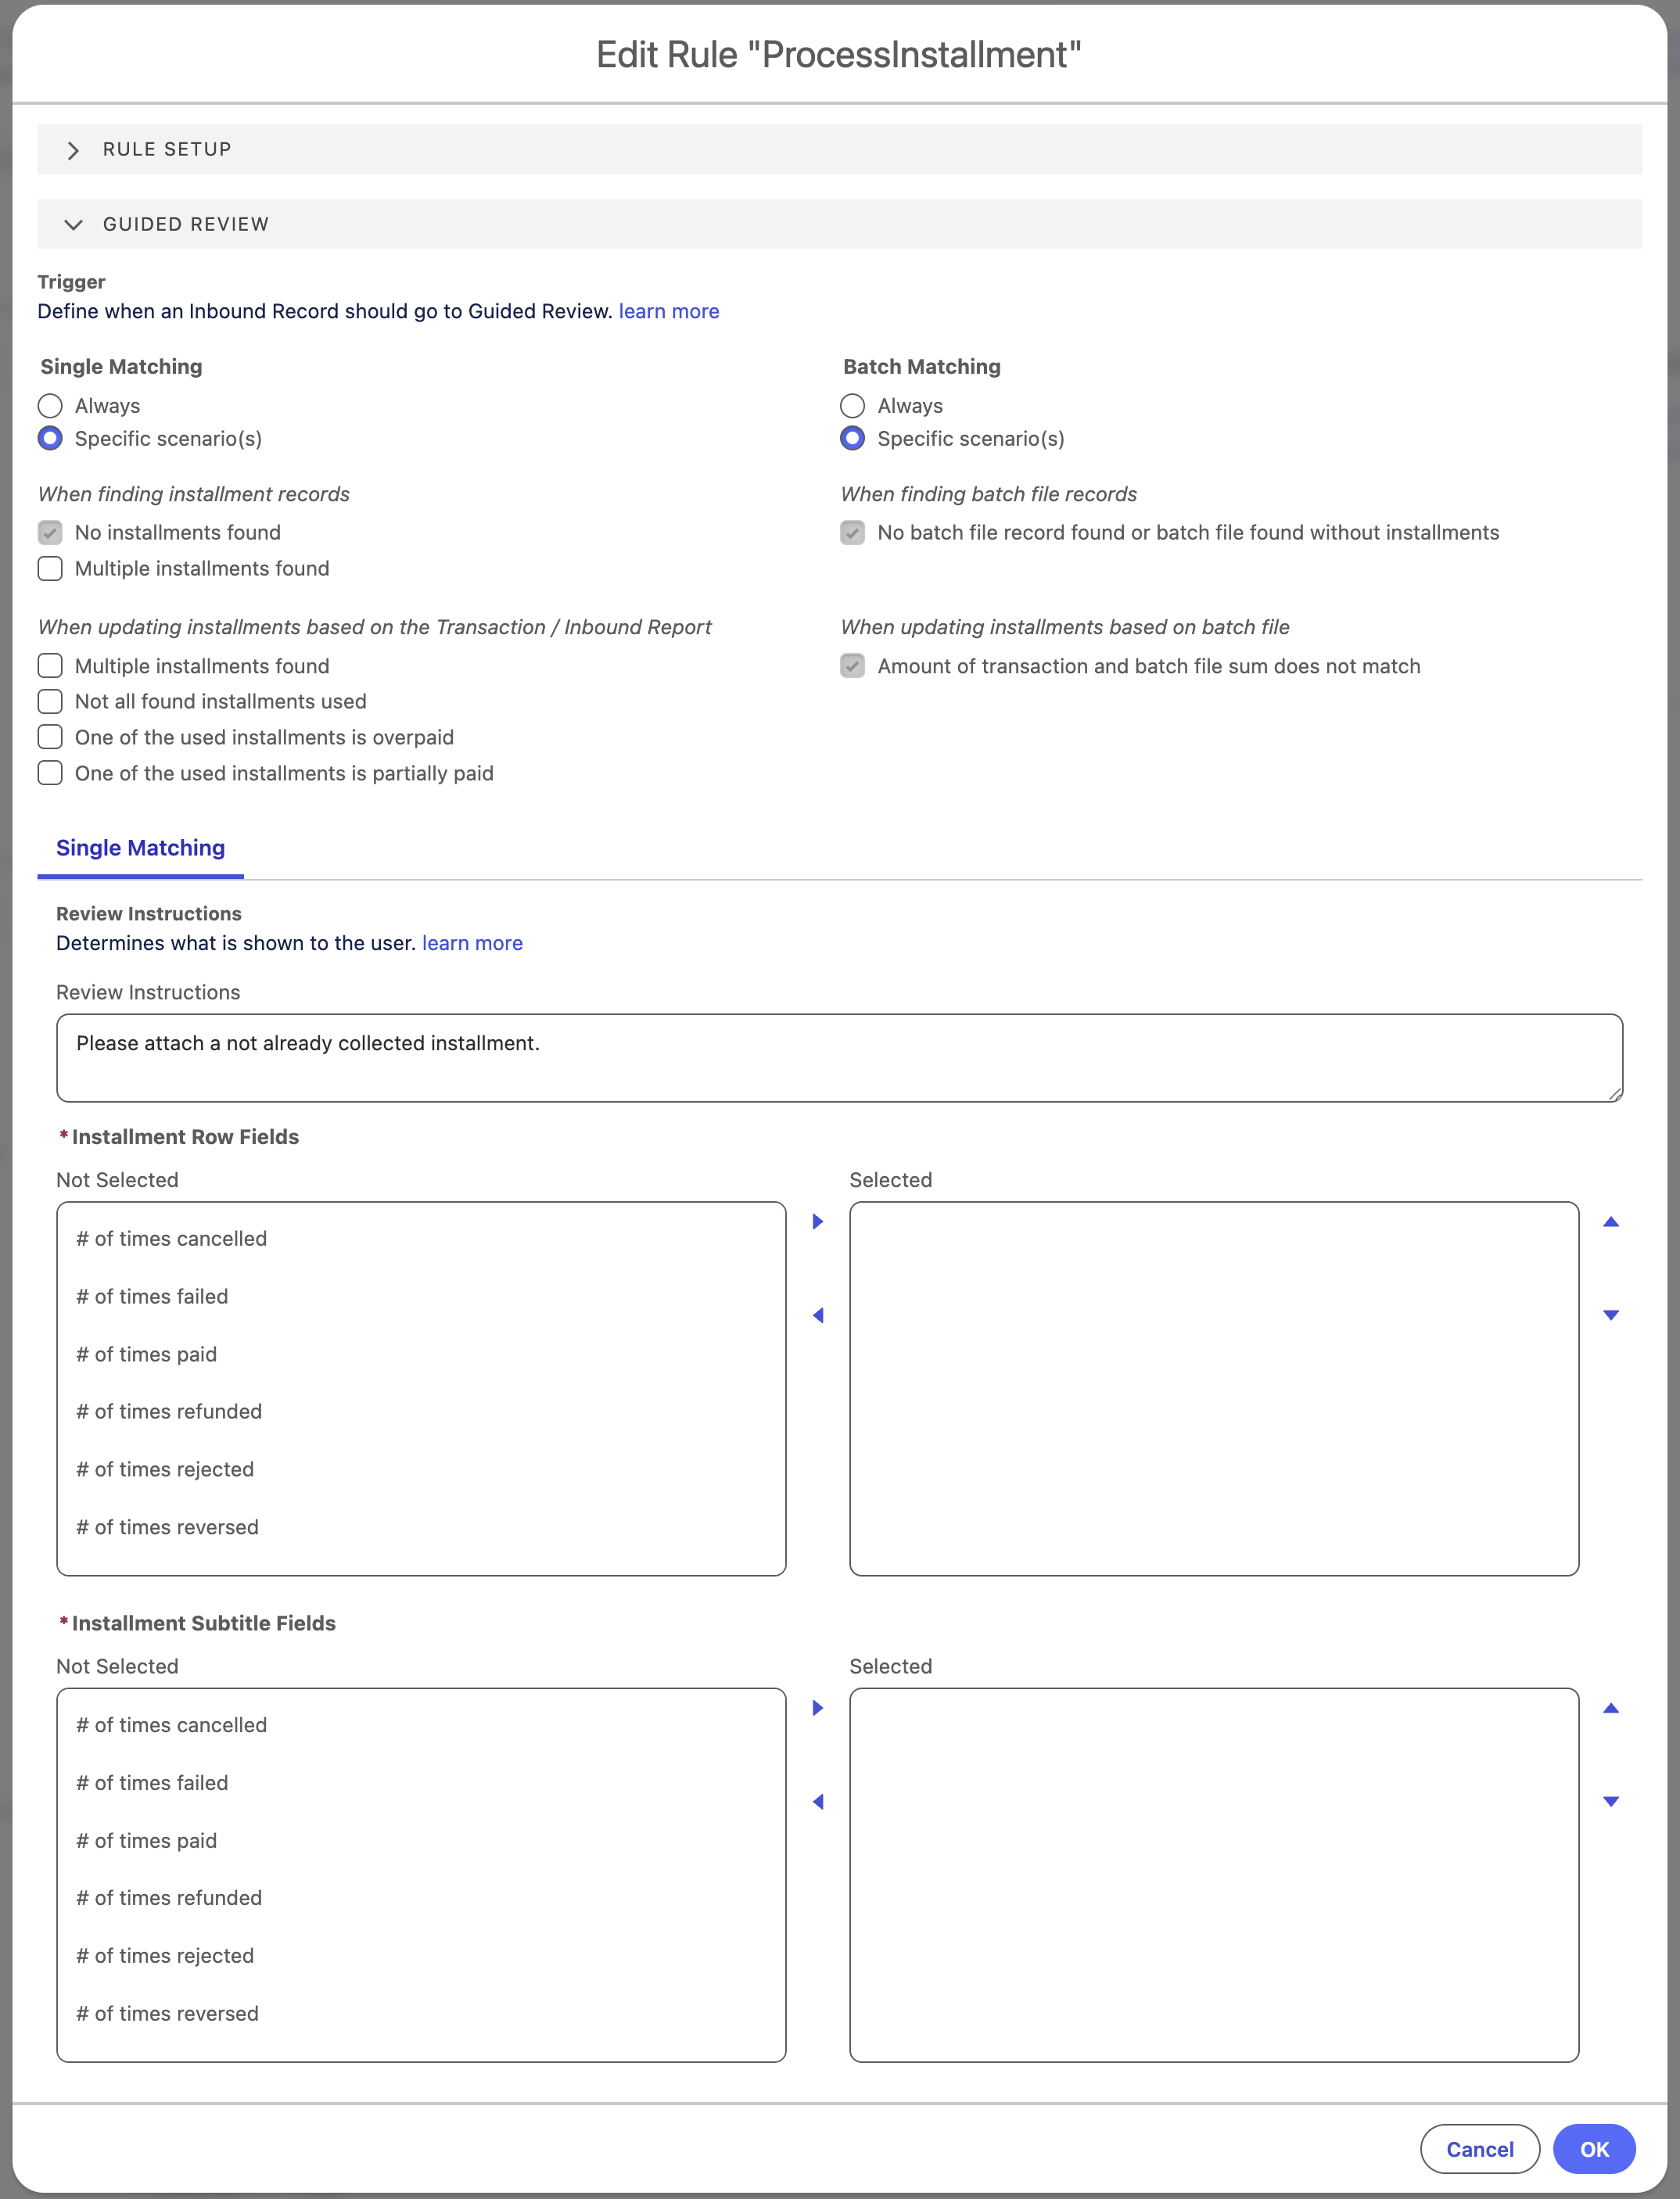Image resolution: width=1680 pixels, height=2199 pixels.
Task: Click the right arrow to add Installment Row Field
Action: [818, 1221]
